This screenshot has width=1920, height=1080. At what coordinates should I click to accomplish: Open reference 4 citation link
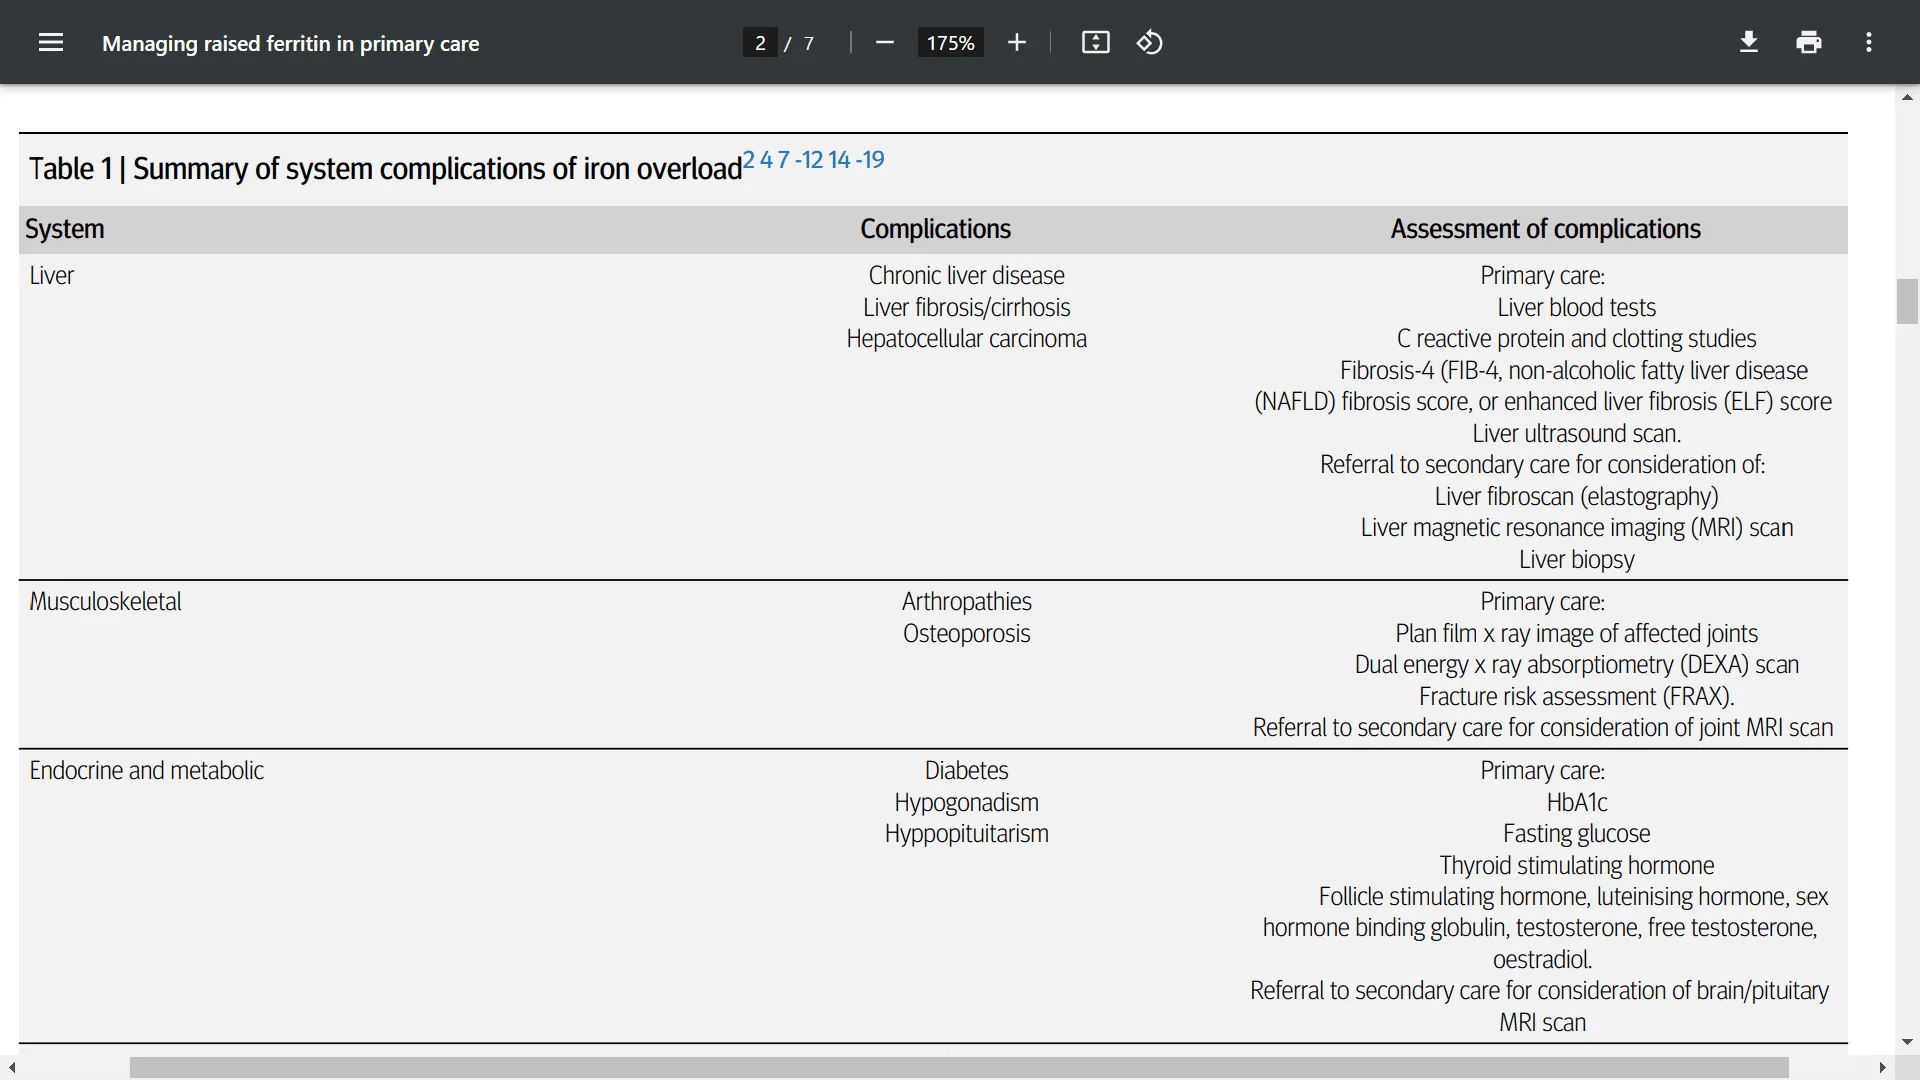tap(766, 160)
